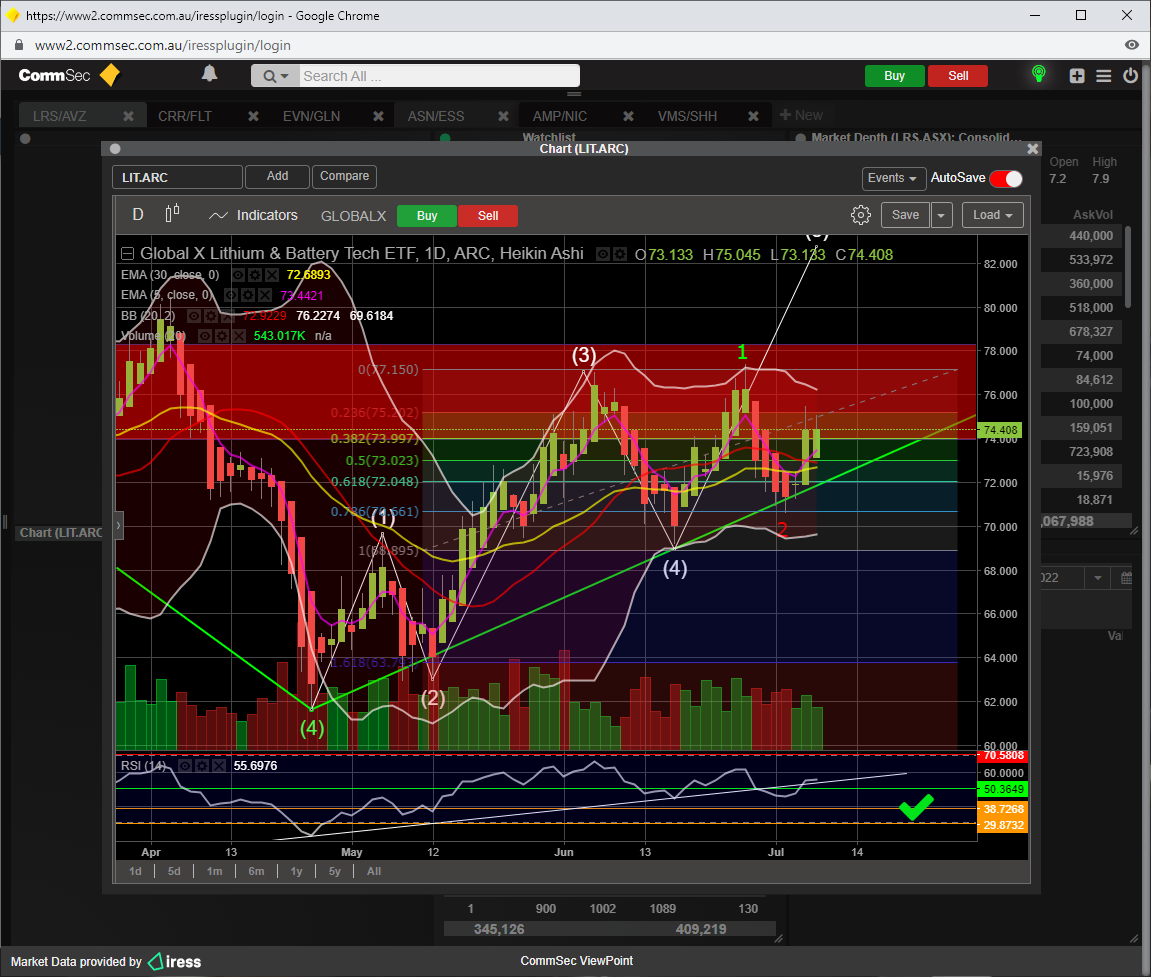This screenshot has width=1151, height=977.
Task: Open settings gear for main series title
Action: [620, 255]
